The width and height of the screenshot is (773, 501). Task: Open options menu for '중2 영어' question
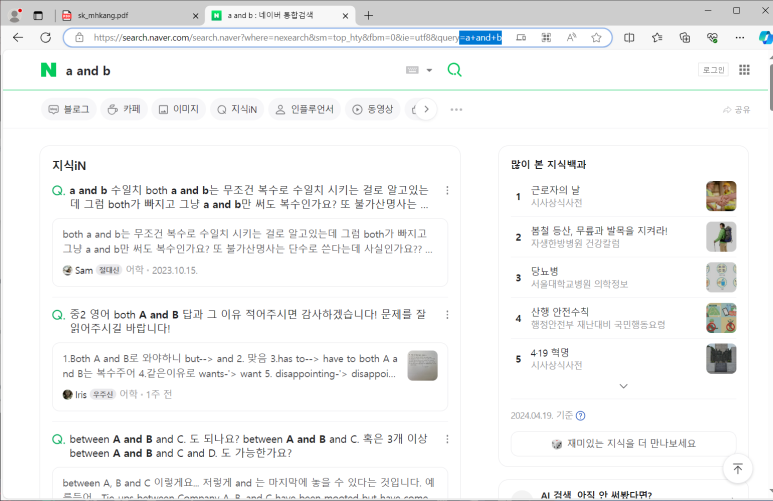click(x=447, y=315)
